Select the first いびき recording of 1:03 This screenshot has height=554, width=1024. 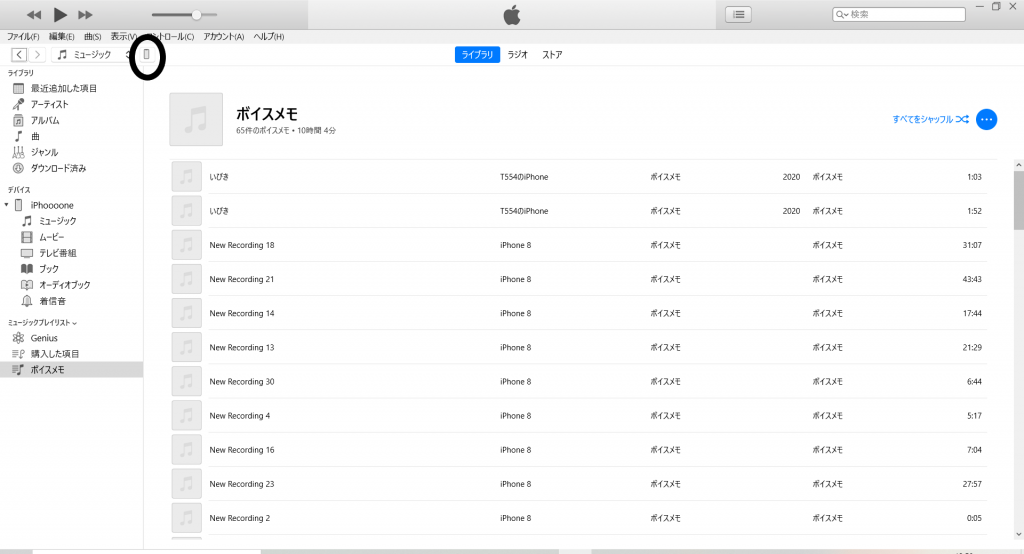pos(579,177)
